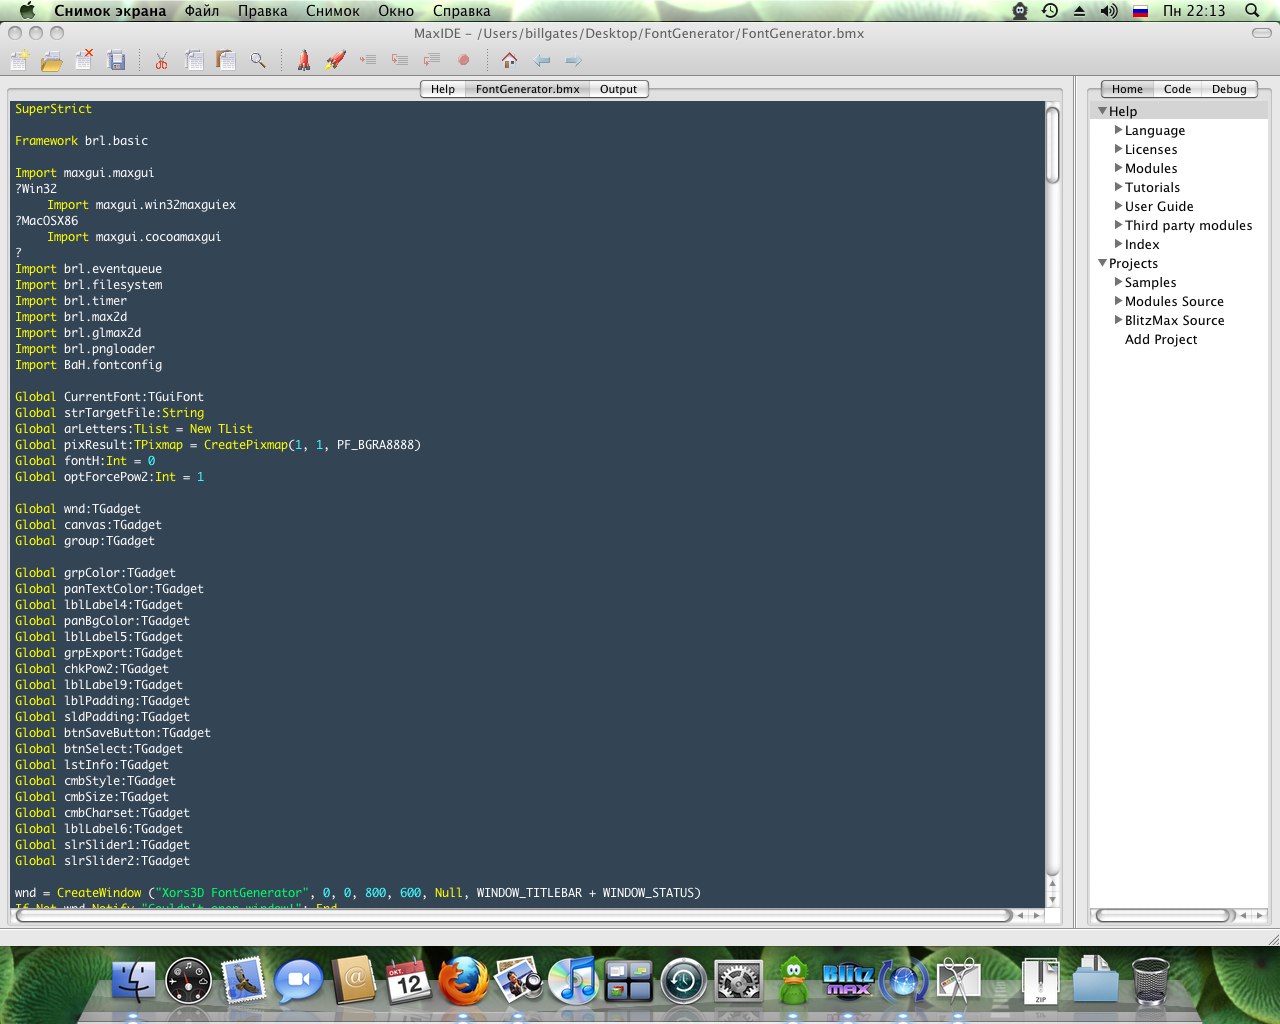Go to Home using the house icon
This screenshot has width=1280, height=1024.
coord(509,60)
